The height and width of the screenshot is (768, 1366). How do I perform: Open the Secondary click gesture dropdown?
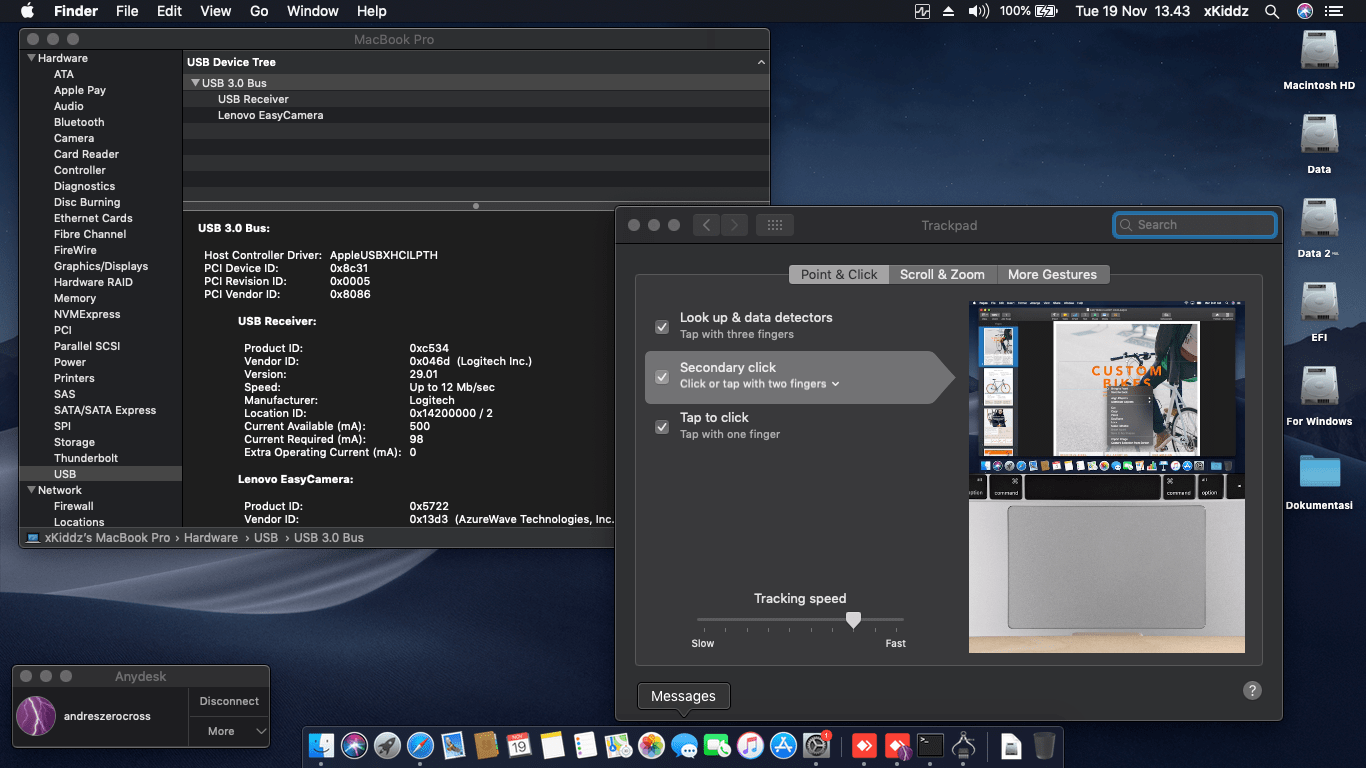coord(835,384)
